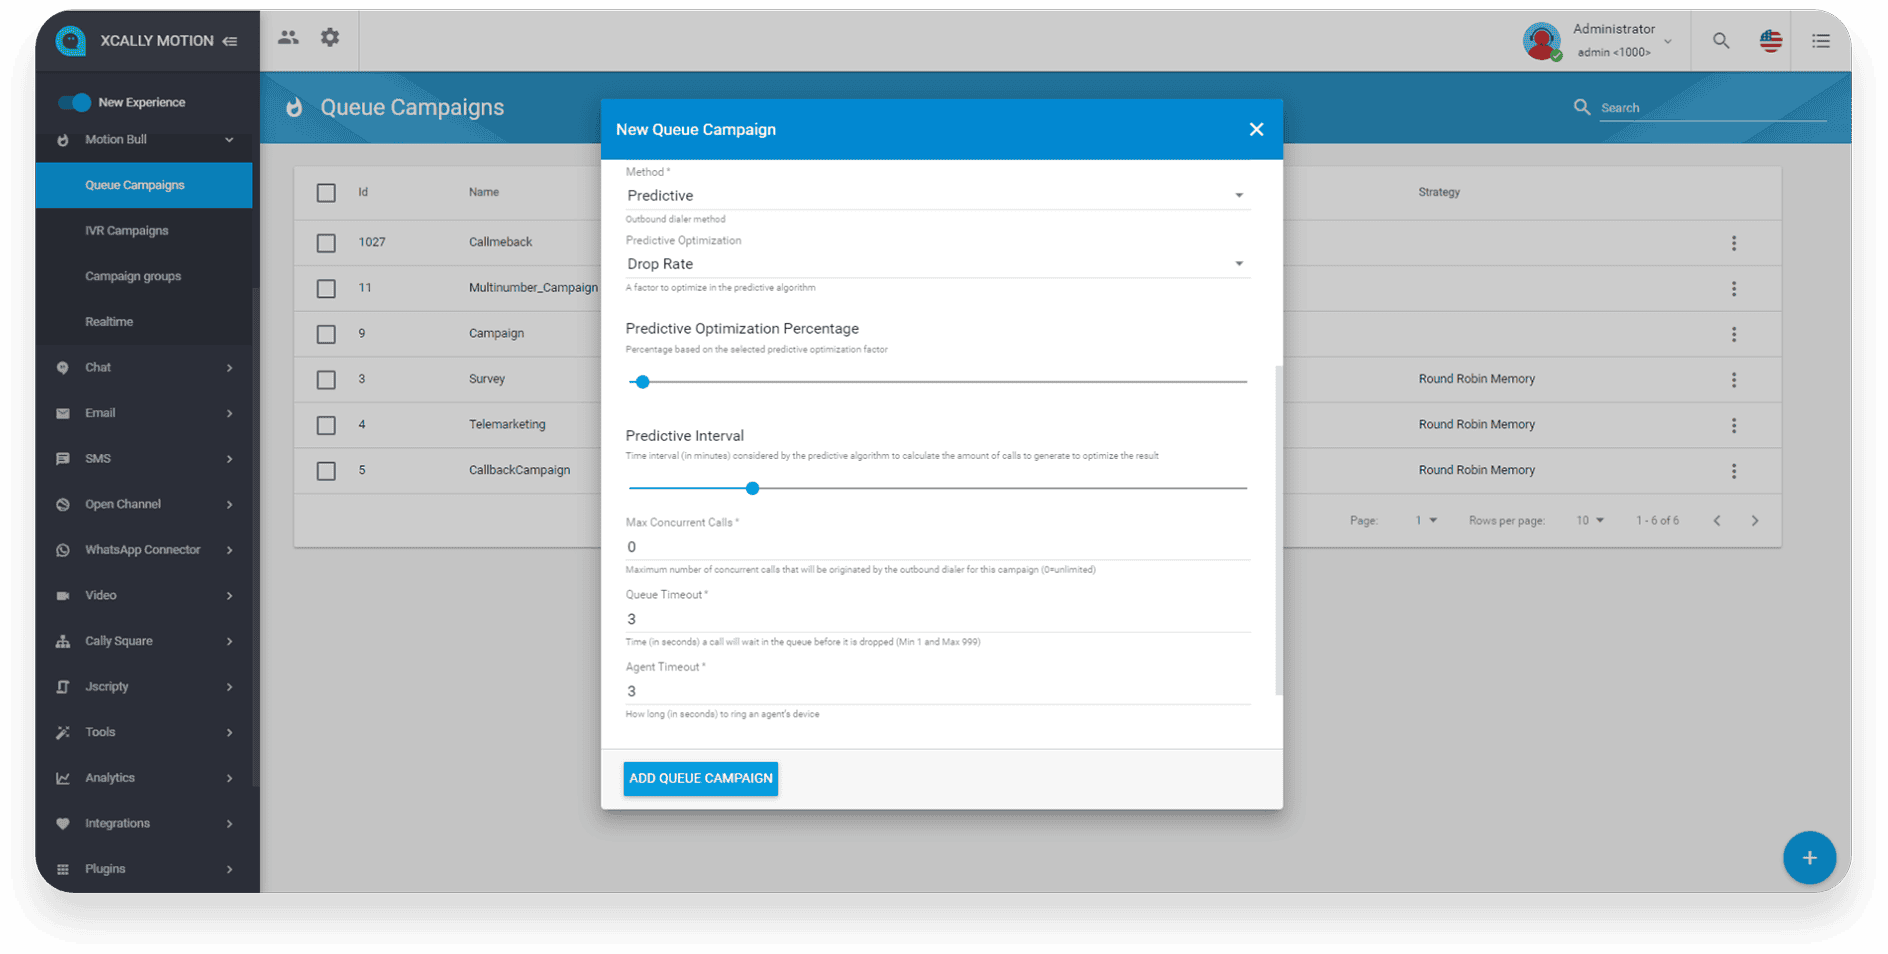Image resolution: width=1888 pixels, height=954 pixels.
Task: Toggle the New Experience switch
Action: [74, 102]
